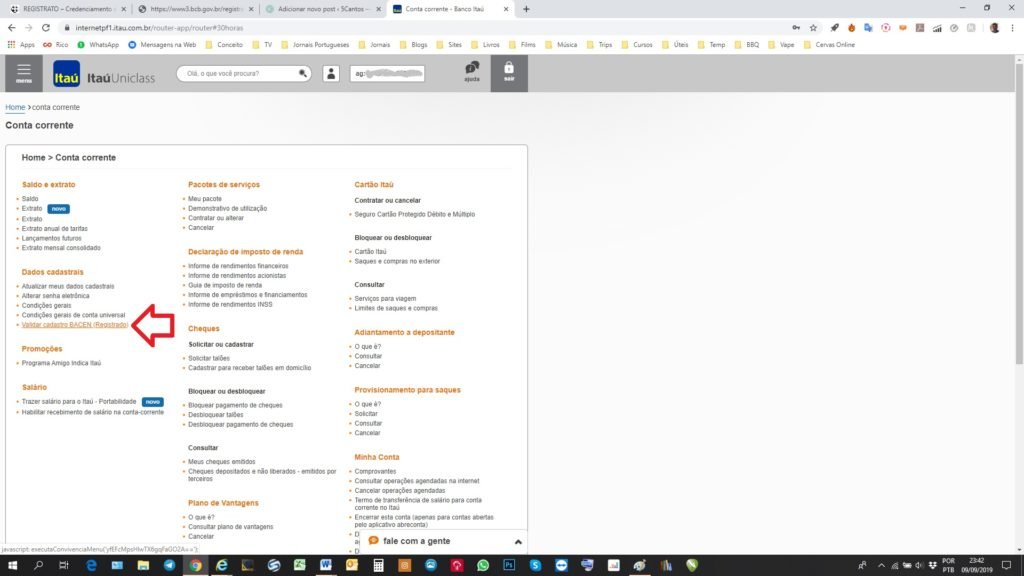This screenshot has height=576, width=1024.
Task: Click the taskbar search icon
Action: pyautogui.click(x=39, y=565)
